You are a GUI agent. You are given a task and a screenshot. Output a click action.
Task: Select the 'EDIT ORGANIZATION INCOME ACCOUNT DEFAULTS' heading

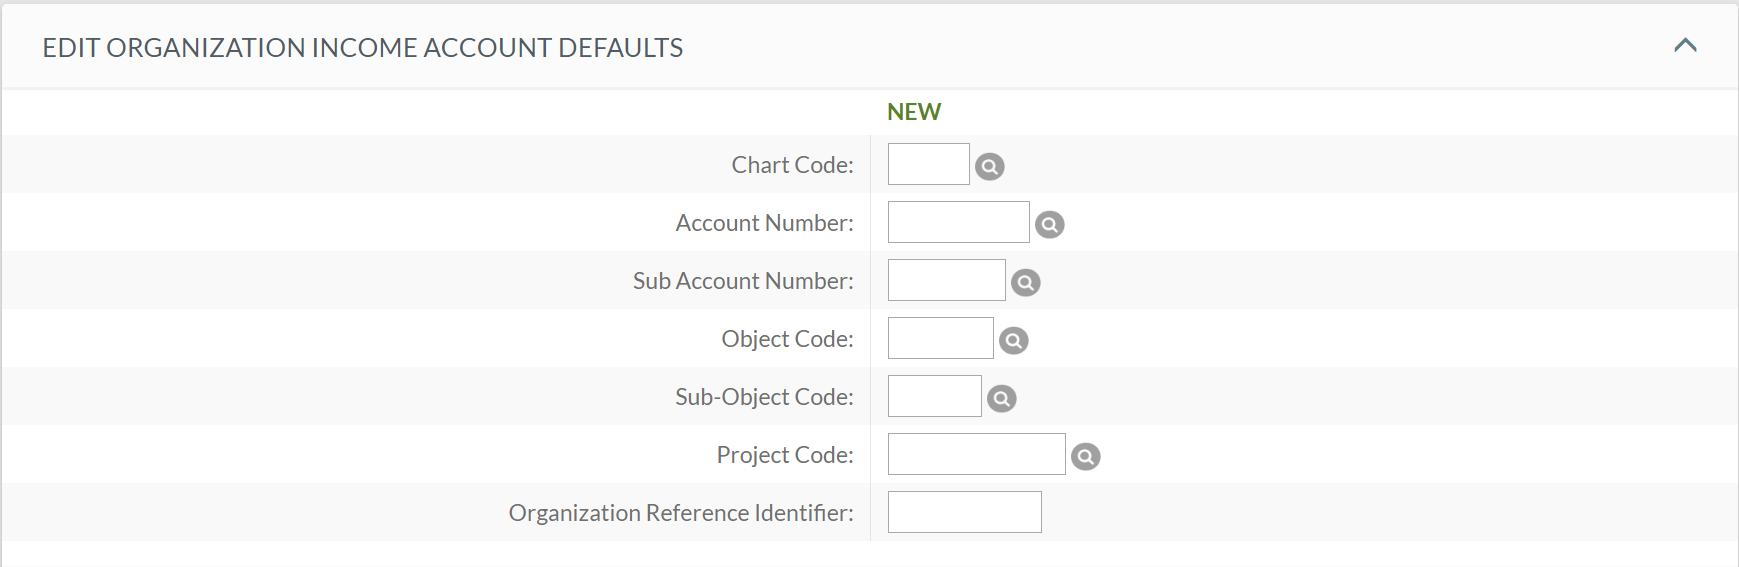(x=363, y=48)
